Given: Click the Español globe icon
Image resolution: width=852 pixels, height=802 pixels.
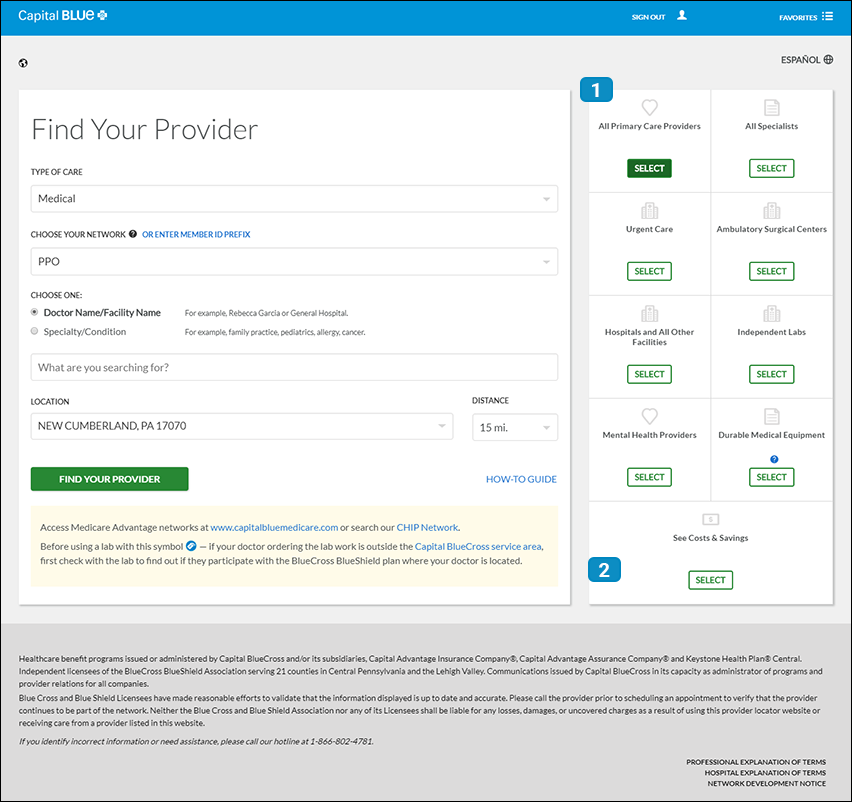Looking at the screenshot, I should [828, 59].
